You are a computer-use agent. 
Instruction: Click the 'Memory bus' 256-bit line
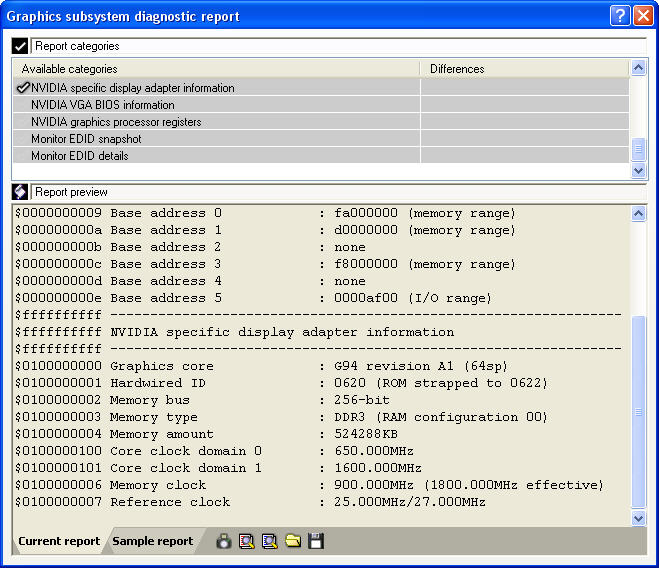203,400
